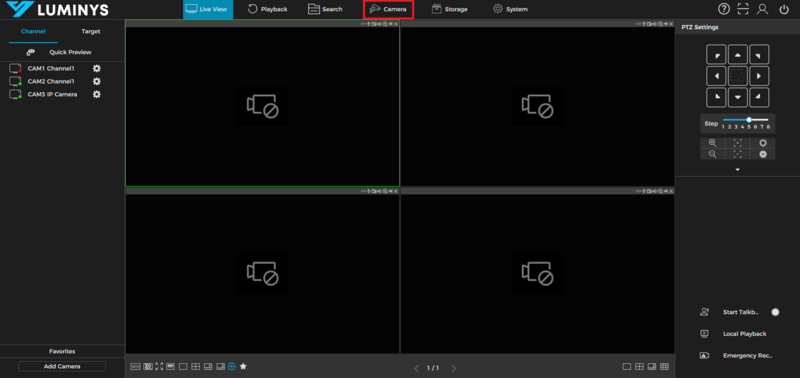
Task: Open the Live View tab
Action: click(208, 9)
